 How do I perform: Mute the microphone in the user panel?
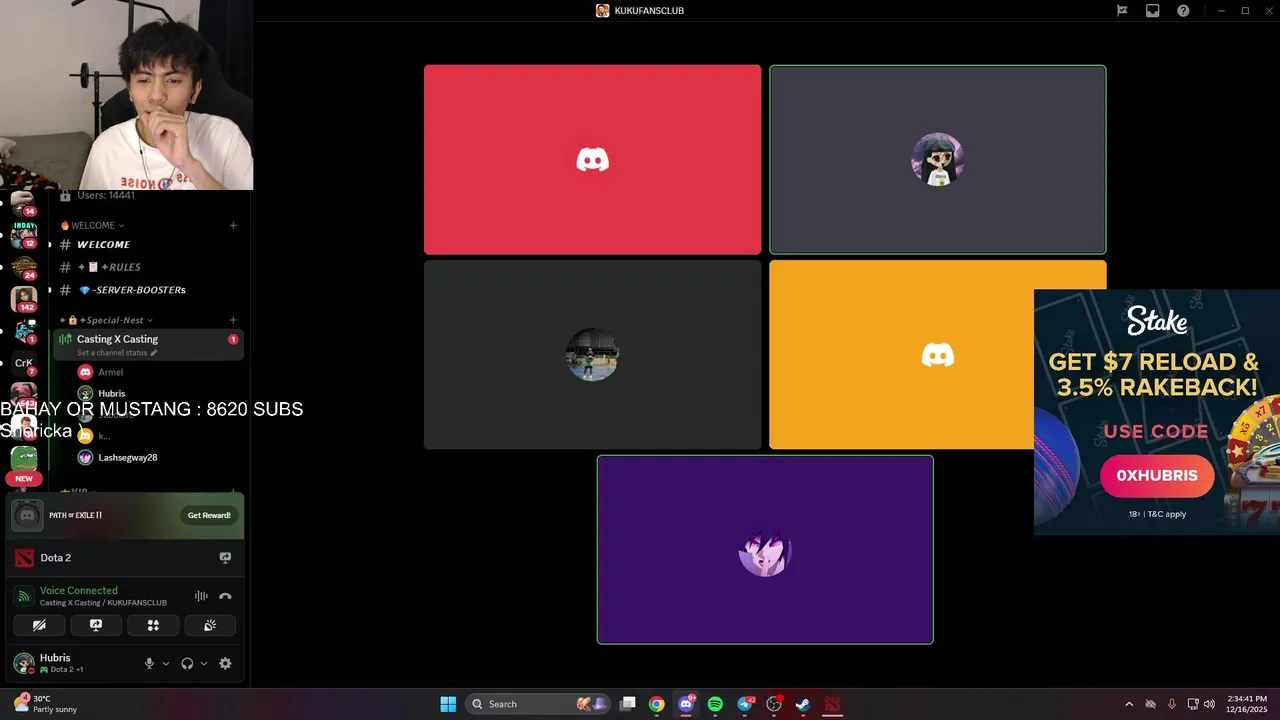click(x=149, y=663)
